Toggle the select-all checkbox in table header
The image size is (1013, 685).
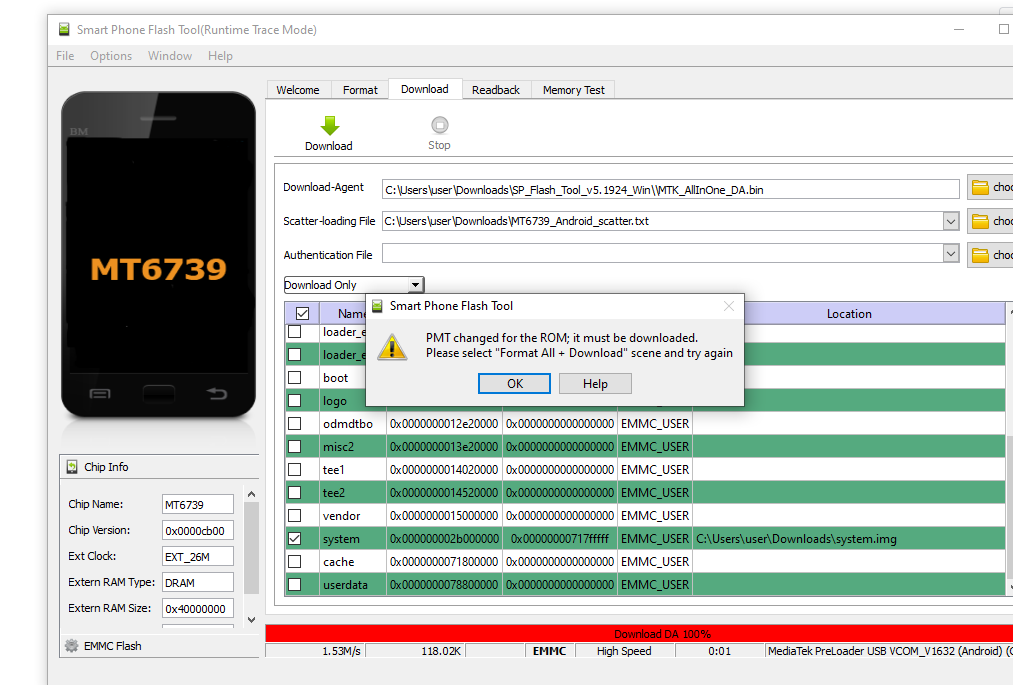click(302, 313)
